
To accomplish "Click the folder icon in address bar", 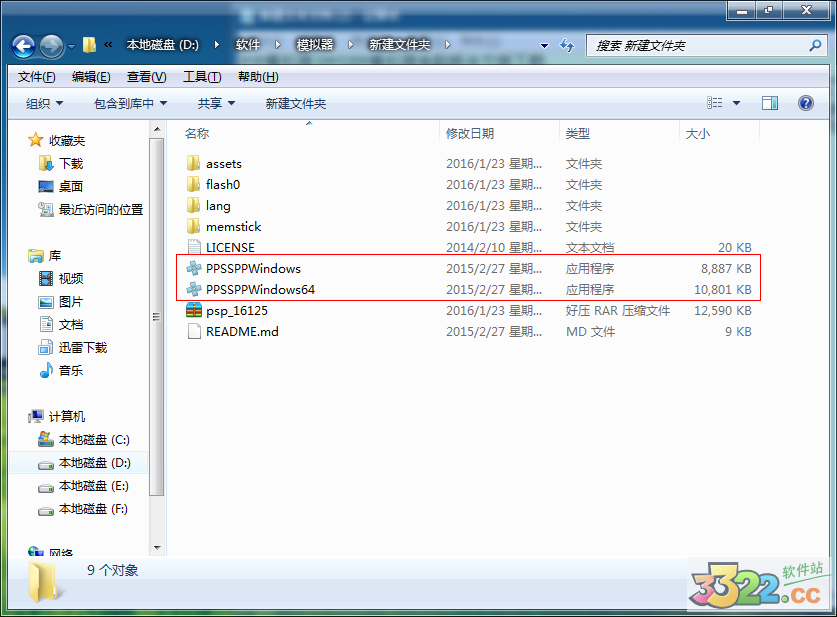I will (90, 45).
